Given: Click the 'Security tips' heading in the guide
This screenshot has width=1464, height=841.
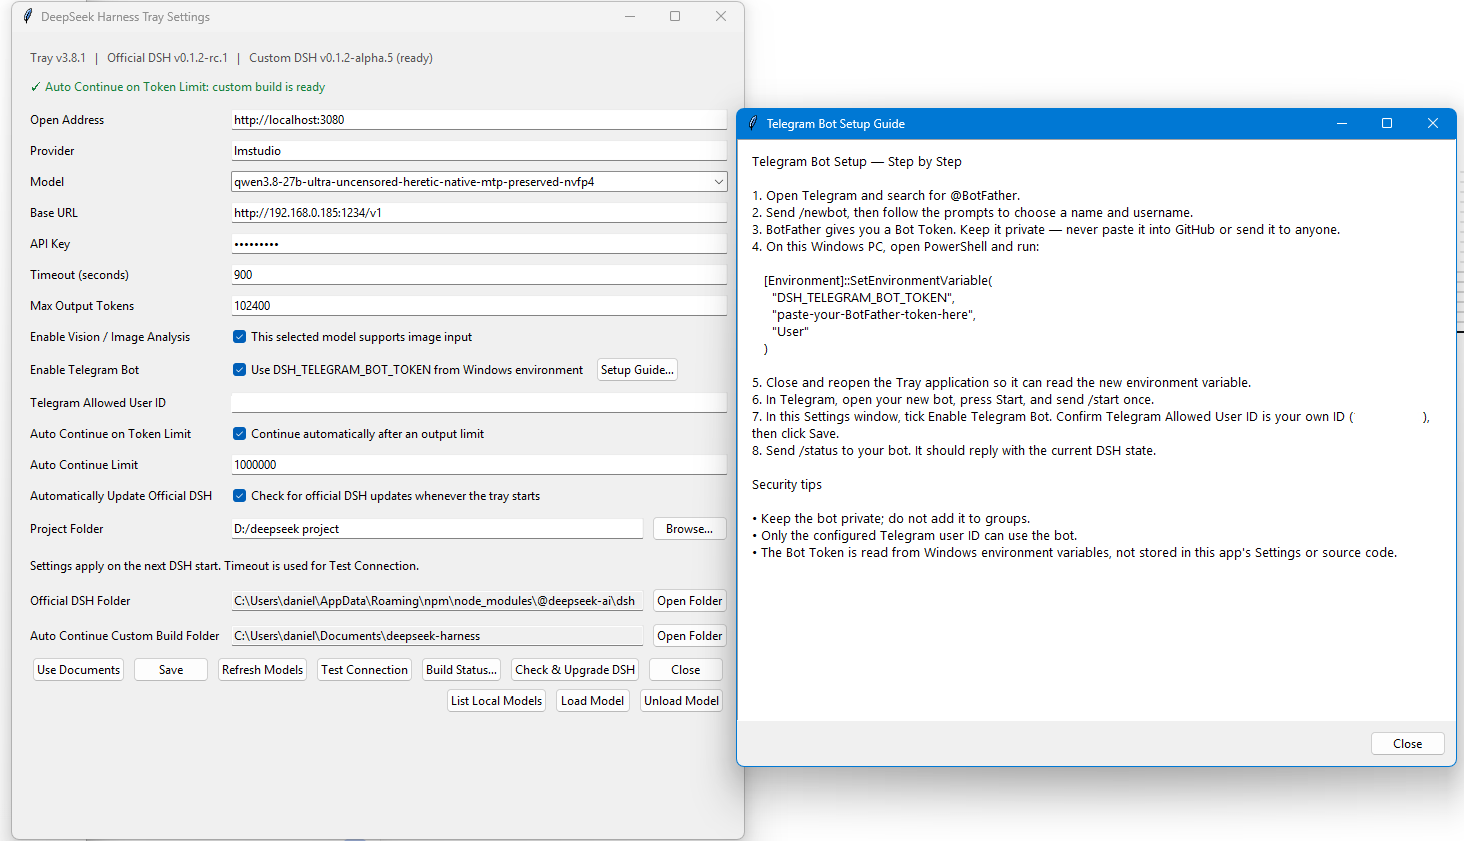Looking at the screenshot, I should pyautogui.click(x=787, y=485).
